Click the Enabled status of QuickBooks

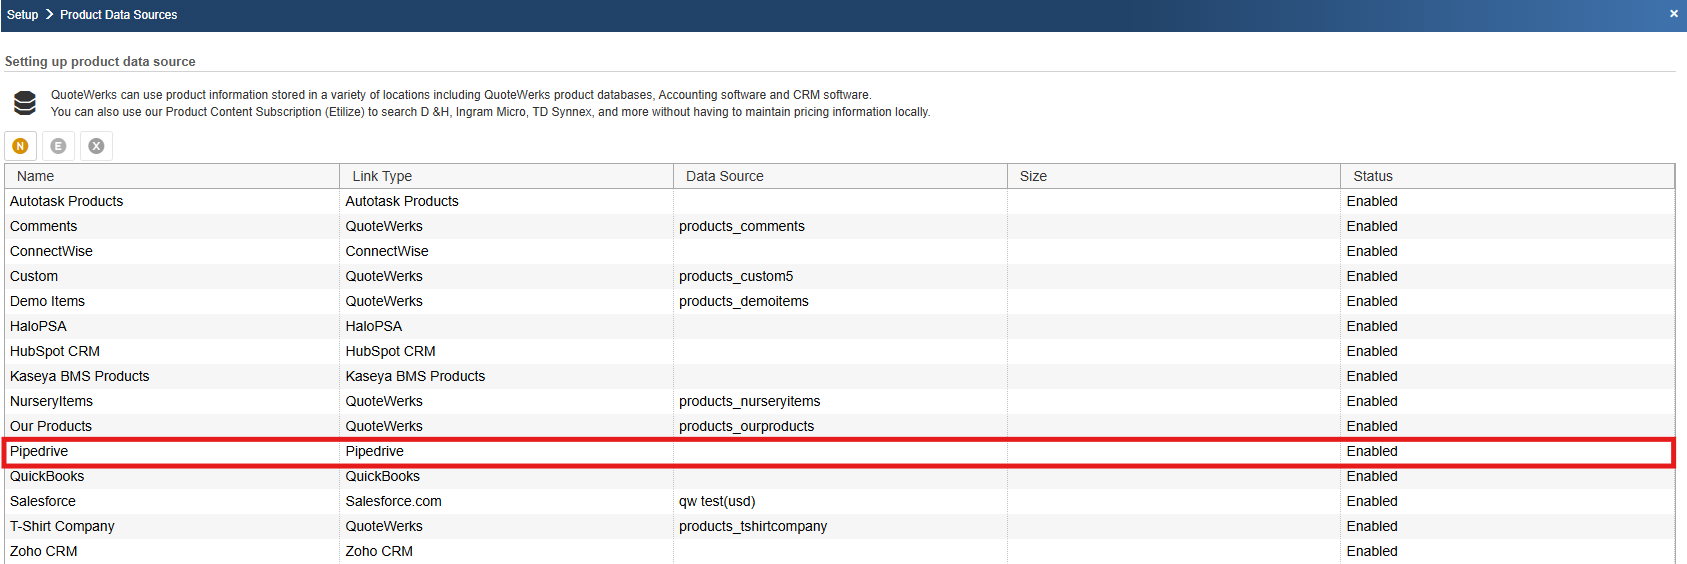(x=1372, y=476)
